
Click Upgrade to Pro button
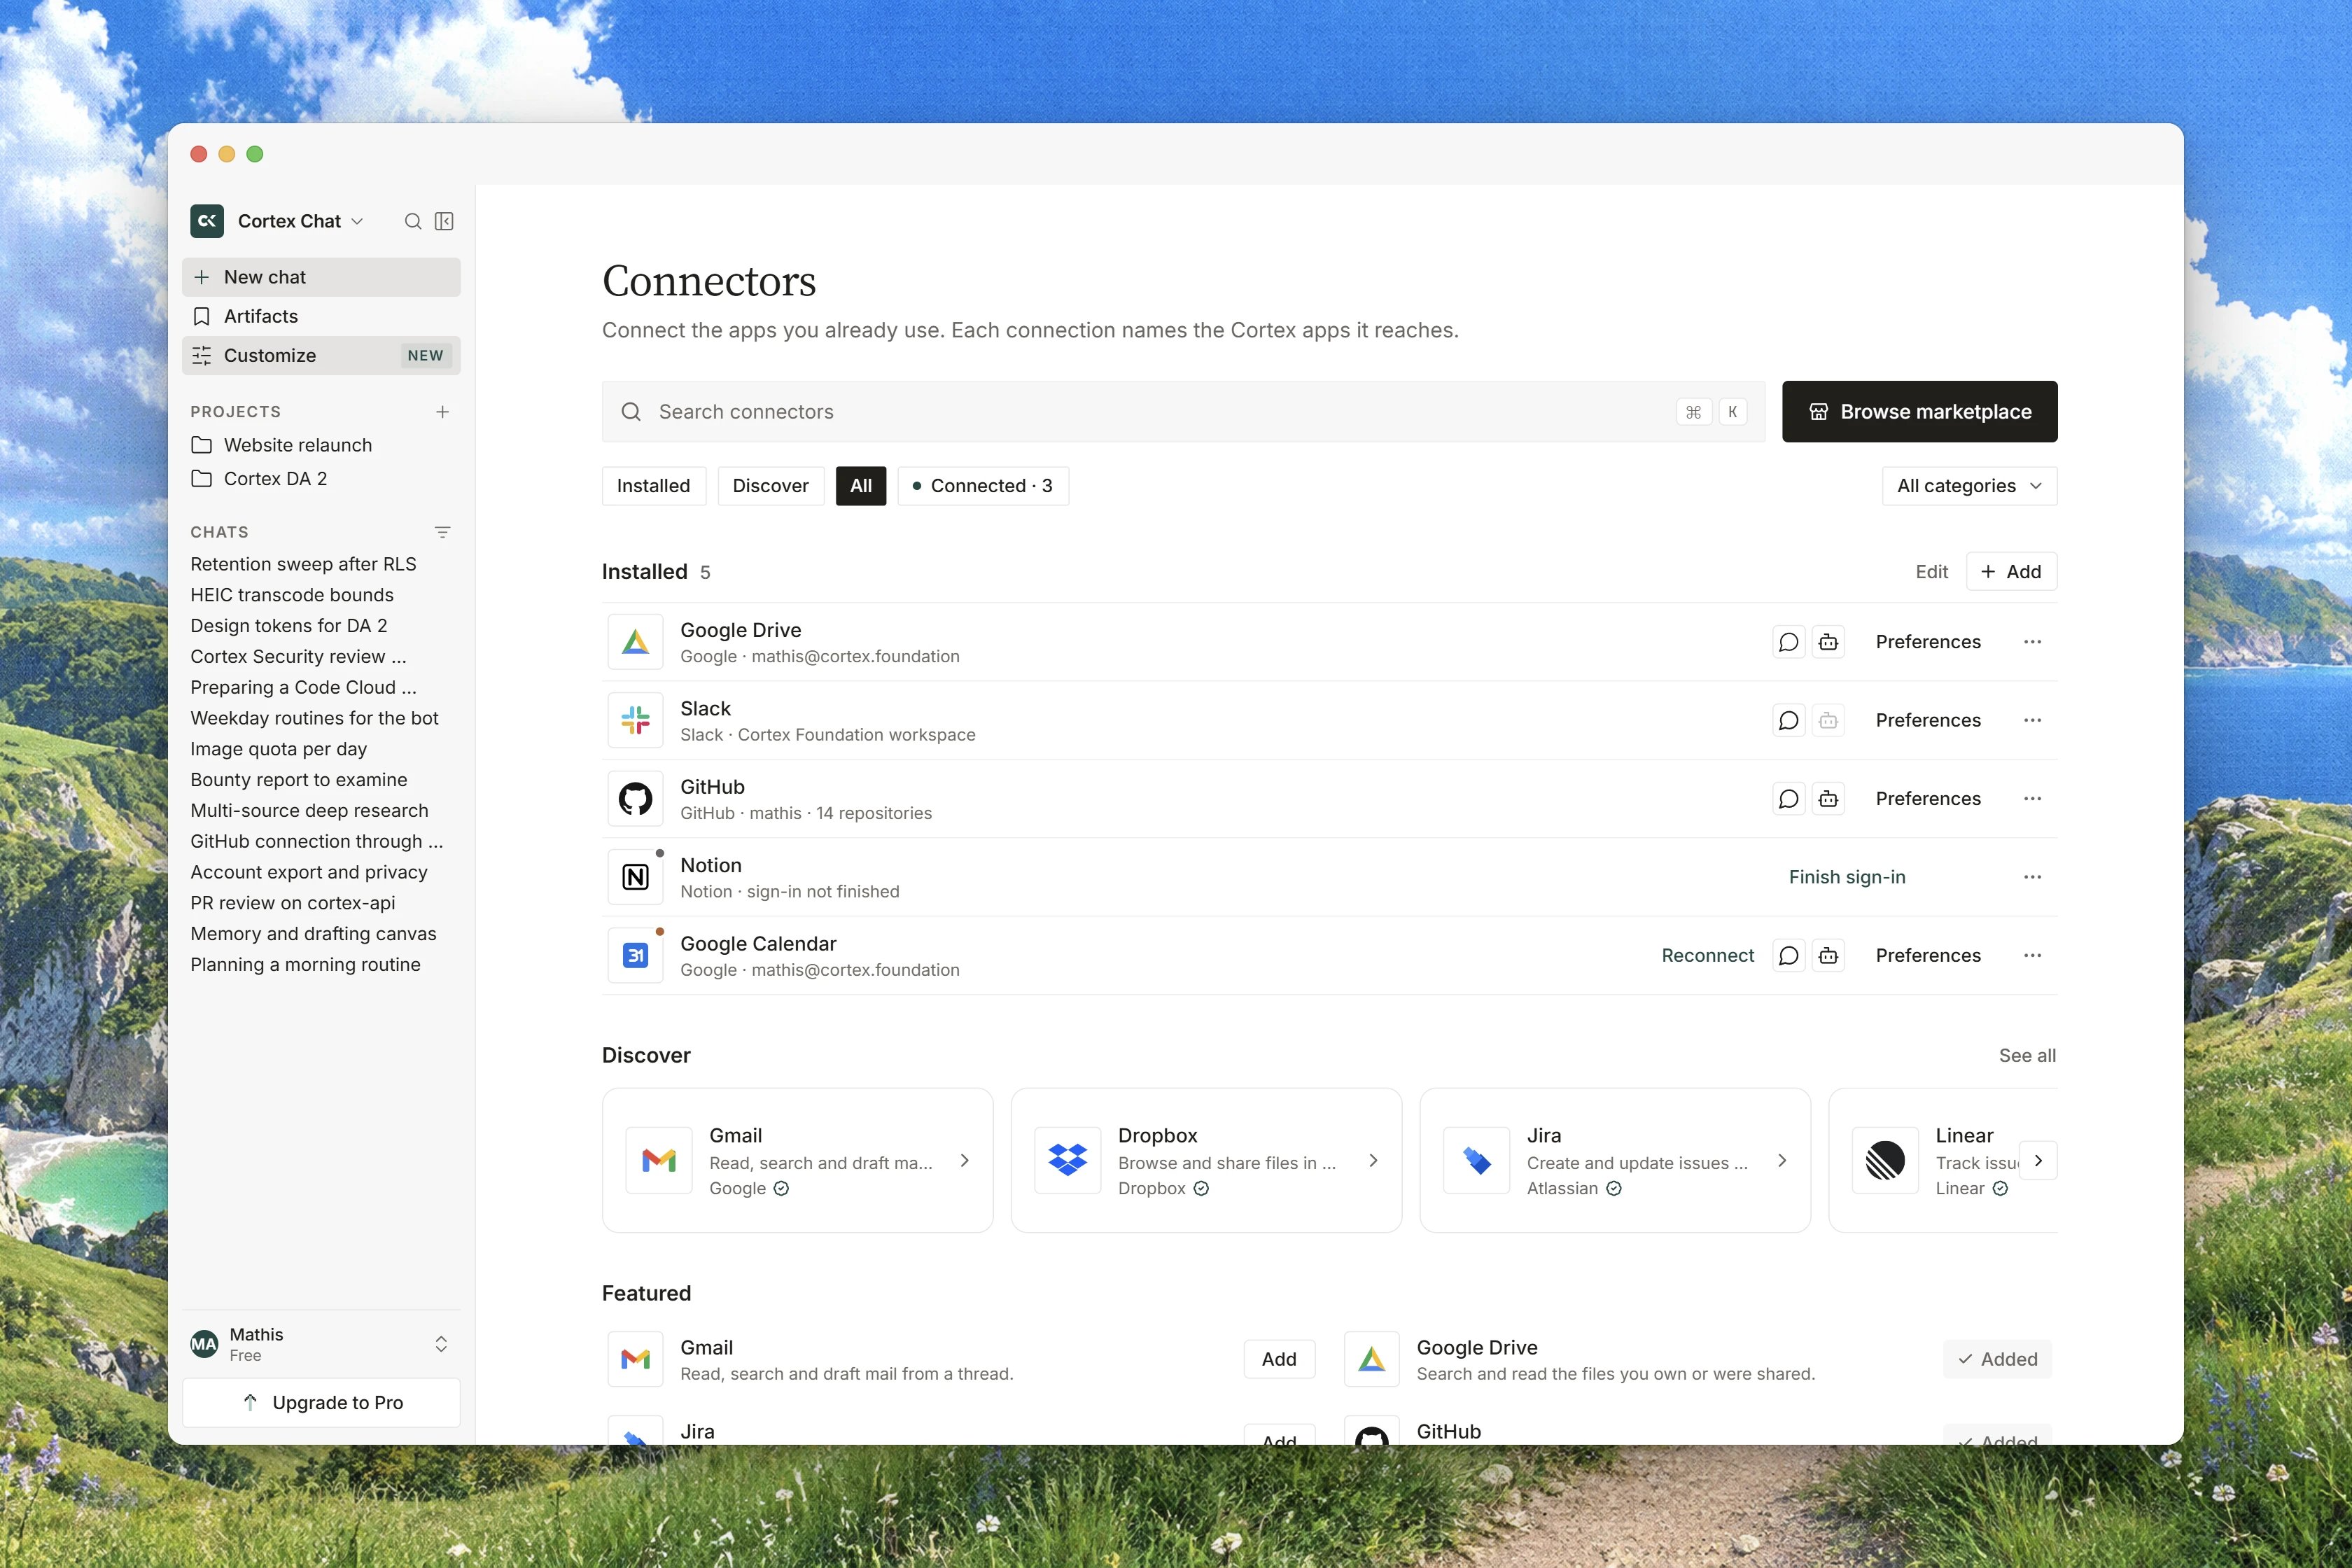(x=321, y=1403)
